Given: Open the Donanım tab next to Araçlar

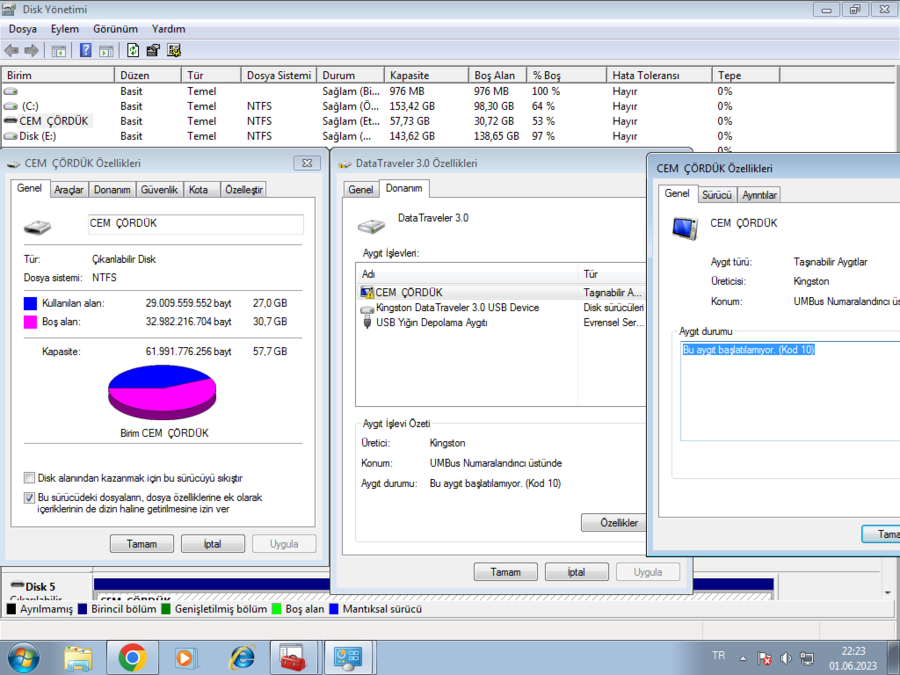Looking at the screenshot, I should pos(112,190).
